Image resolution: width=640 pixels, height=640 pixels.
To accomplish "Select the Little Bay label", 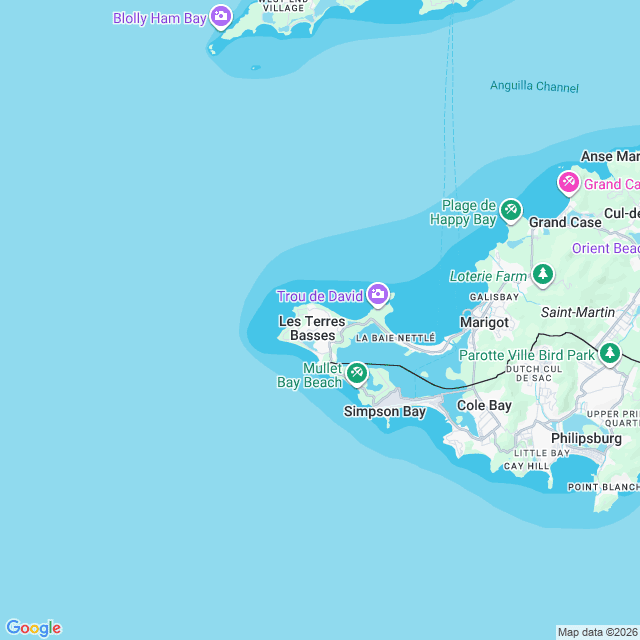I will click(542, 453).
